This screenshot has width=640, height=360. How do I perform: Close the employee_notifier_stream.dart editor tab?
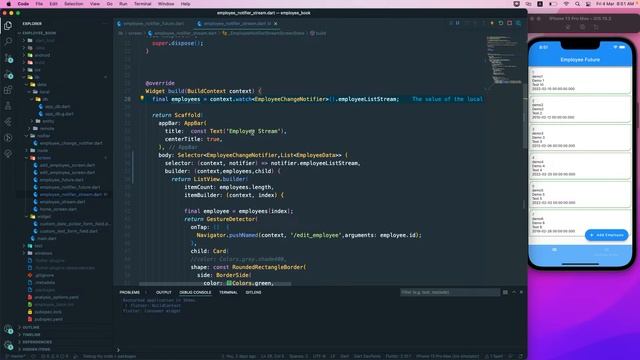(x=276, y=24)
